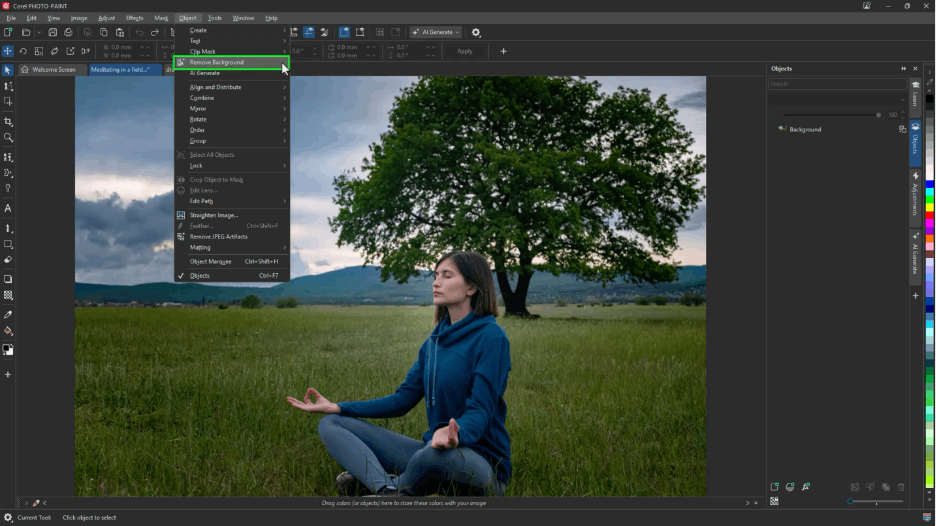Click the Redo arrow in toolbar
This screenshot has width=936, height=526.
(x=155, y=32)
